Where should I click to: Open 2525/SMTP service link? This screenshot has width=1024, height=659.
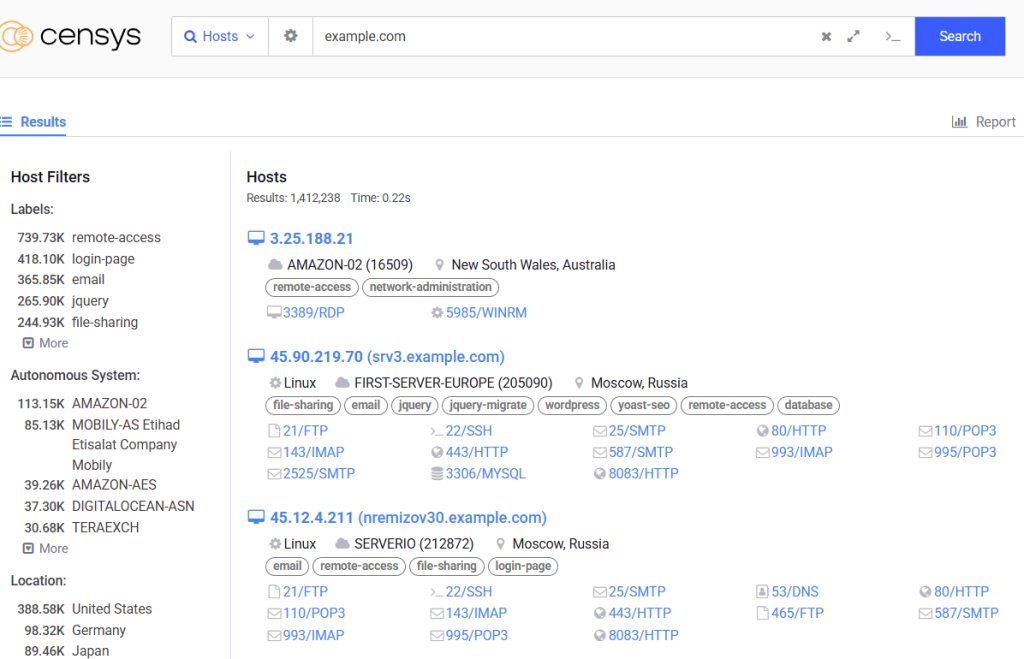pos(319,474)
